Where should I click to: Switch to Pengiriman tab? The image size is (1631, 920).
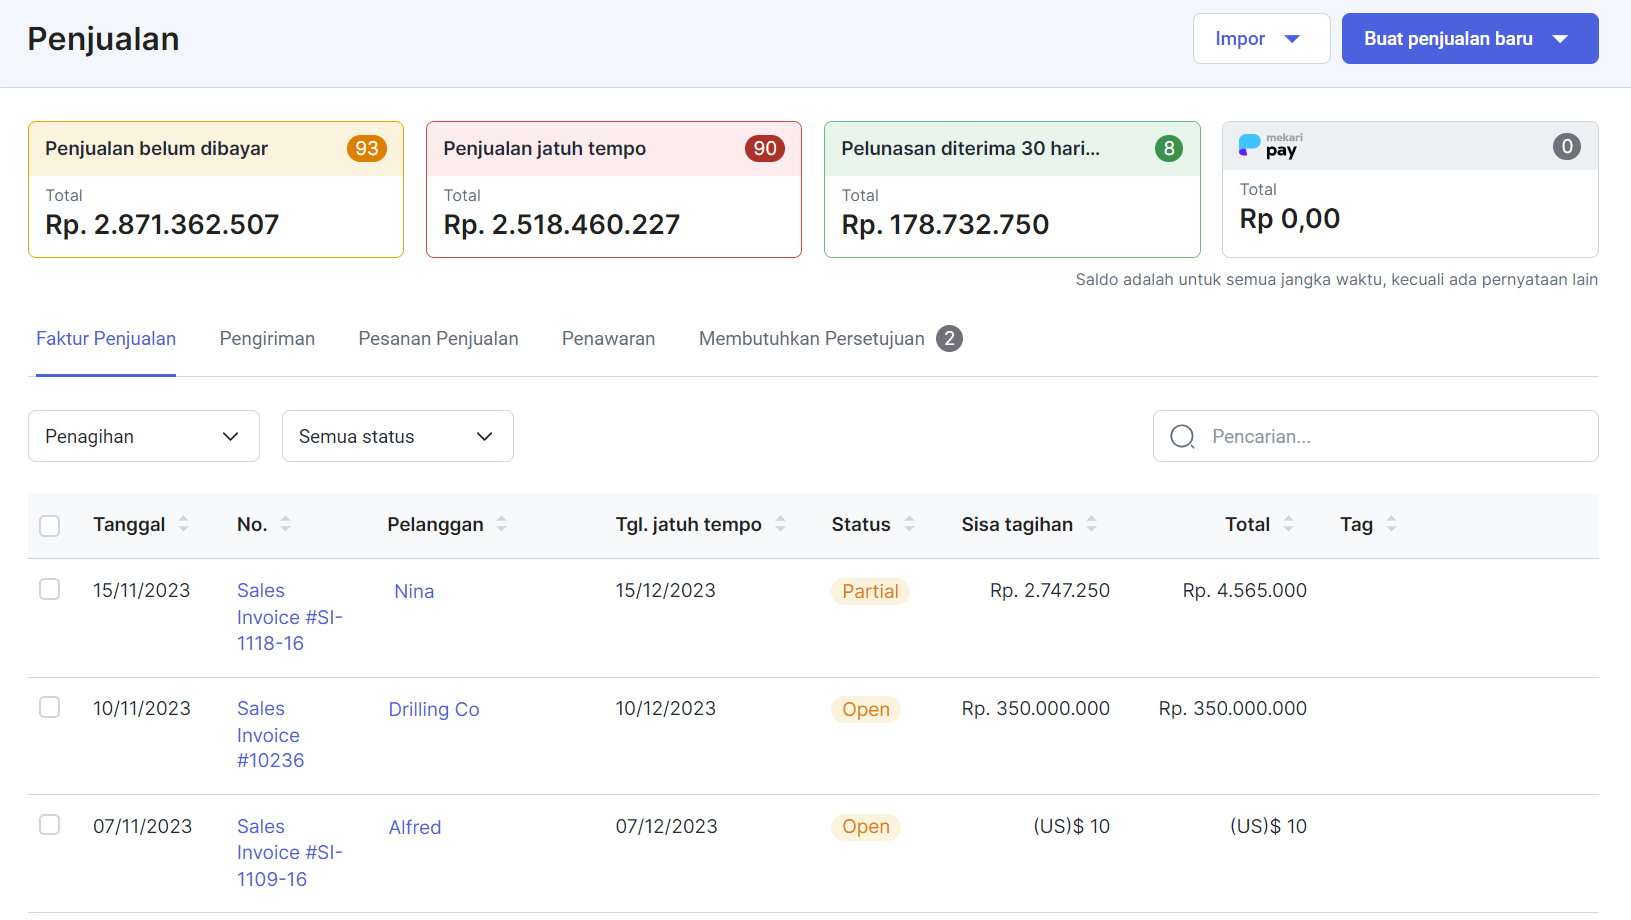pyautogui.click(x=267, y=339)
